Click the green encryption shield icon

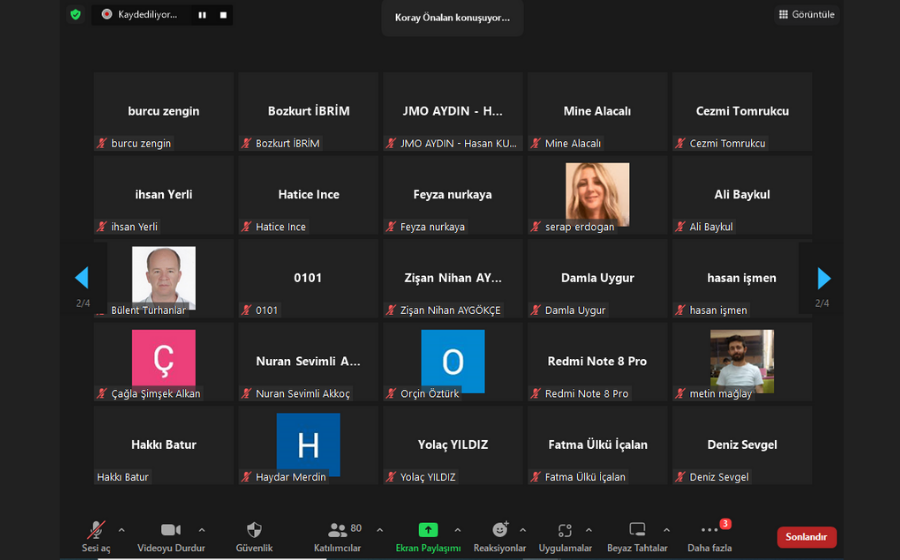[x=75, y=14]
